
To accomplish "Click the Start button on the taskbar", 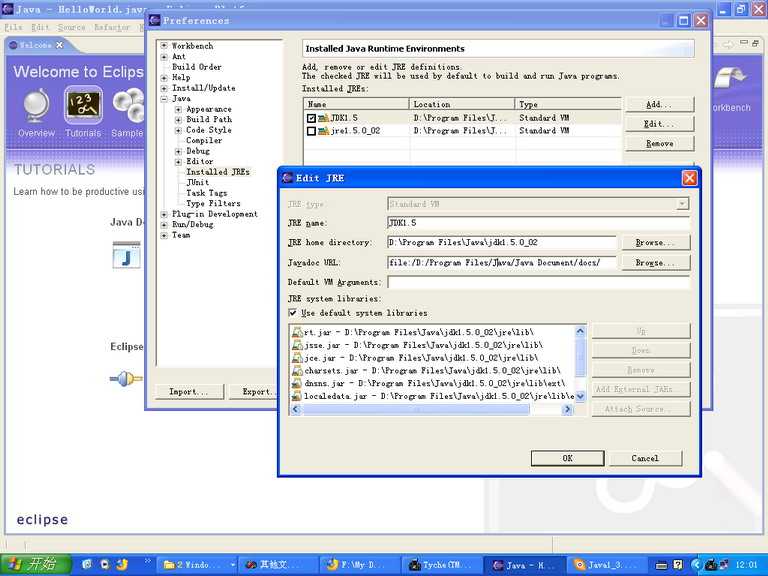I will [35, 564].
